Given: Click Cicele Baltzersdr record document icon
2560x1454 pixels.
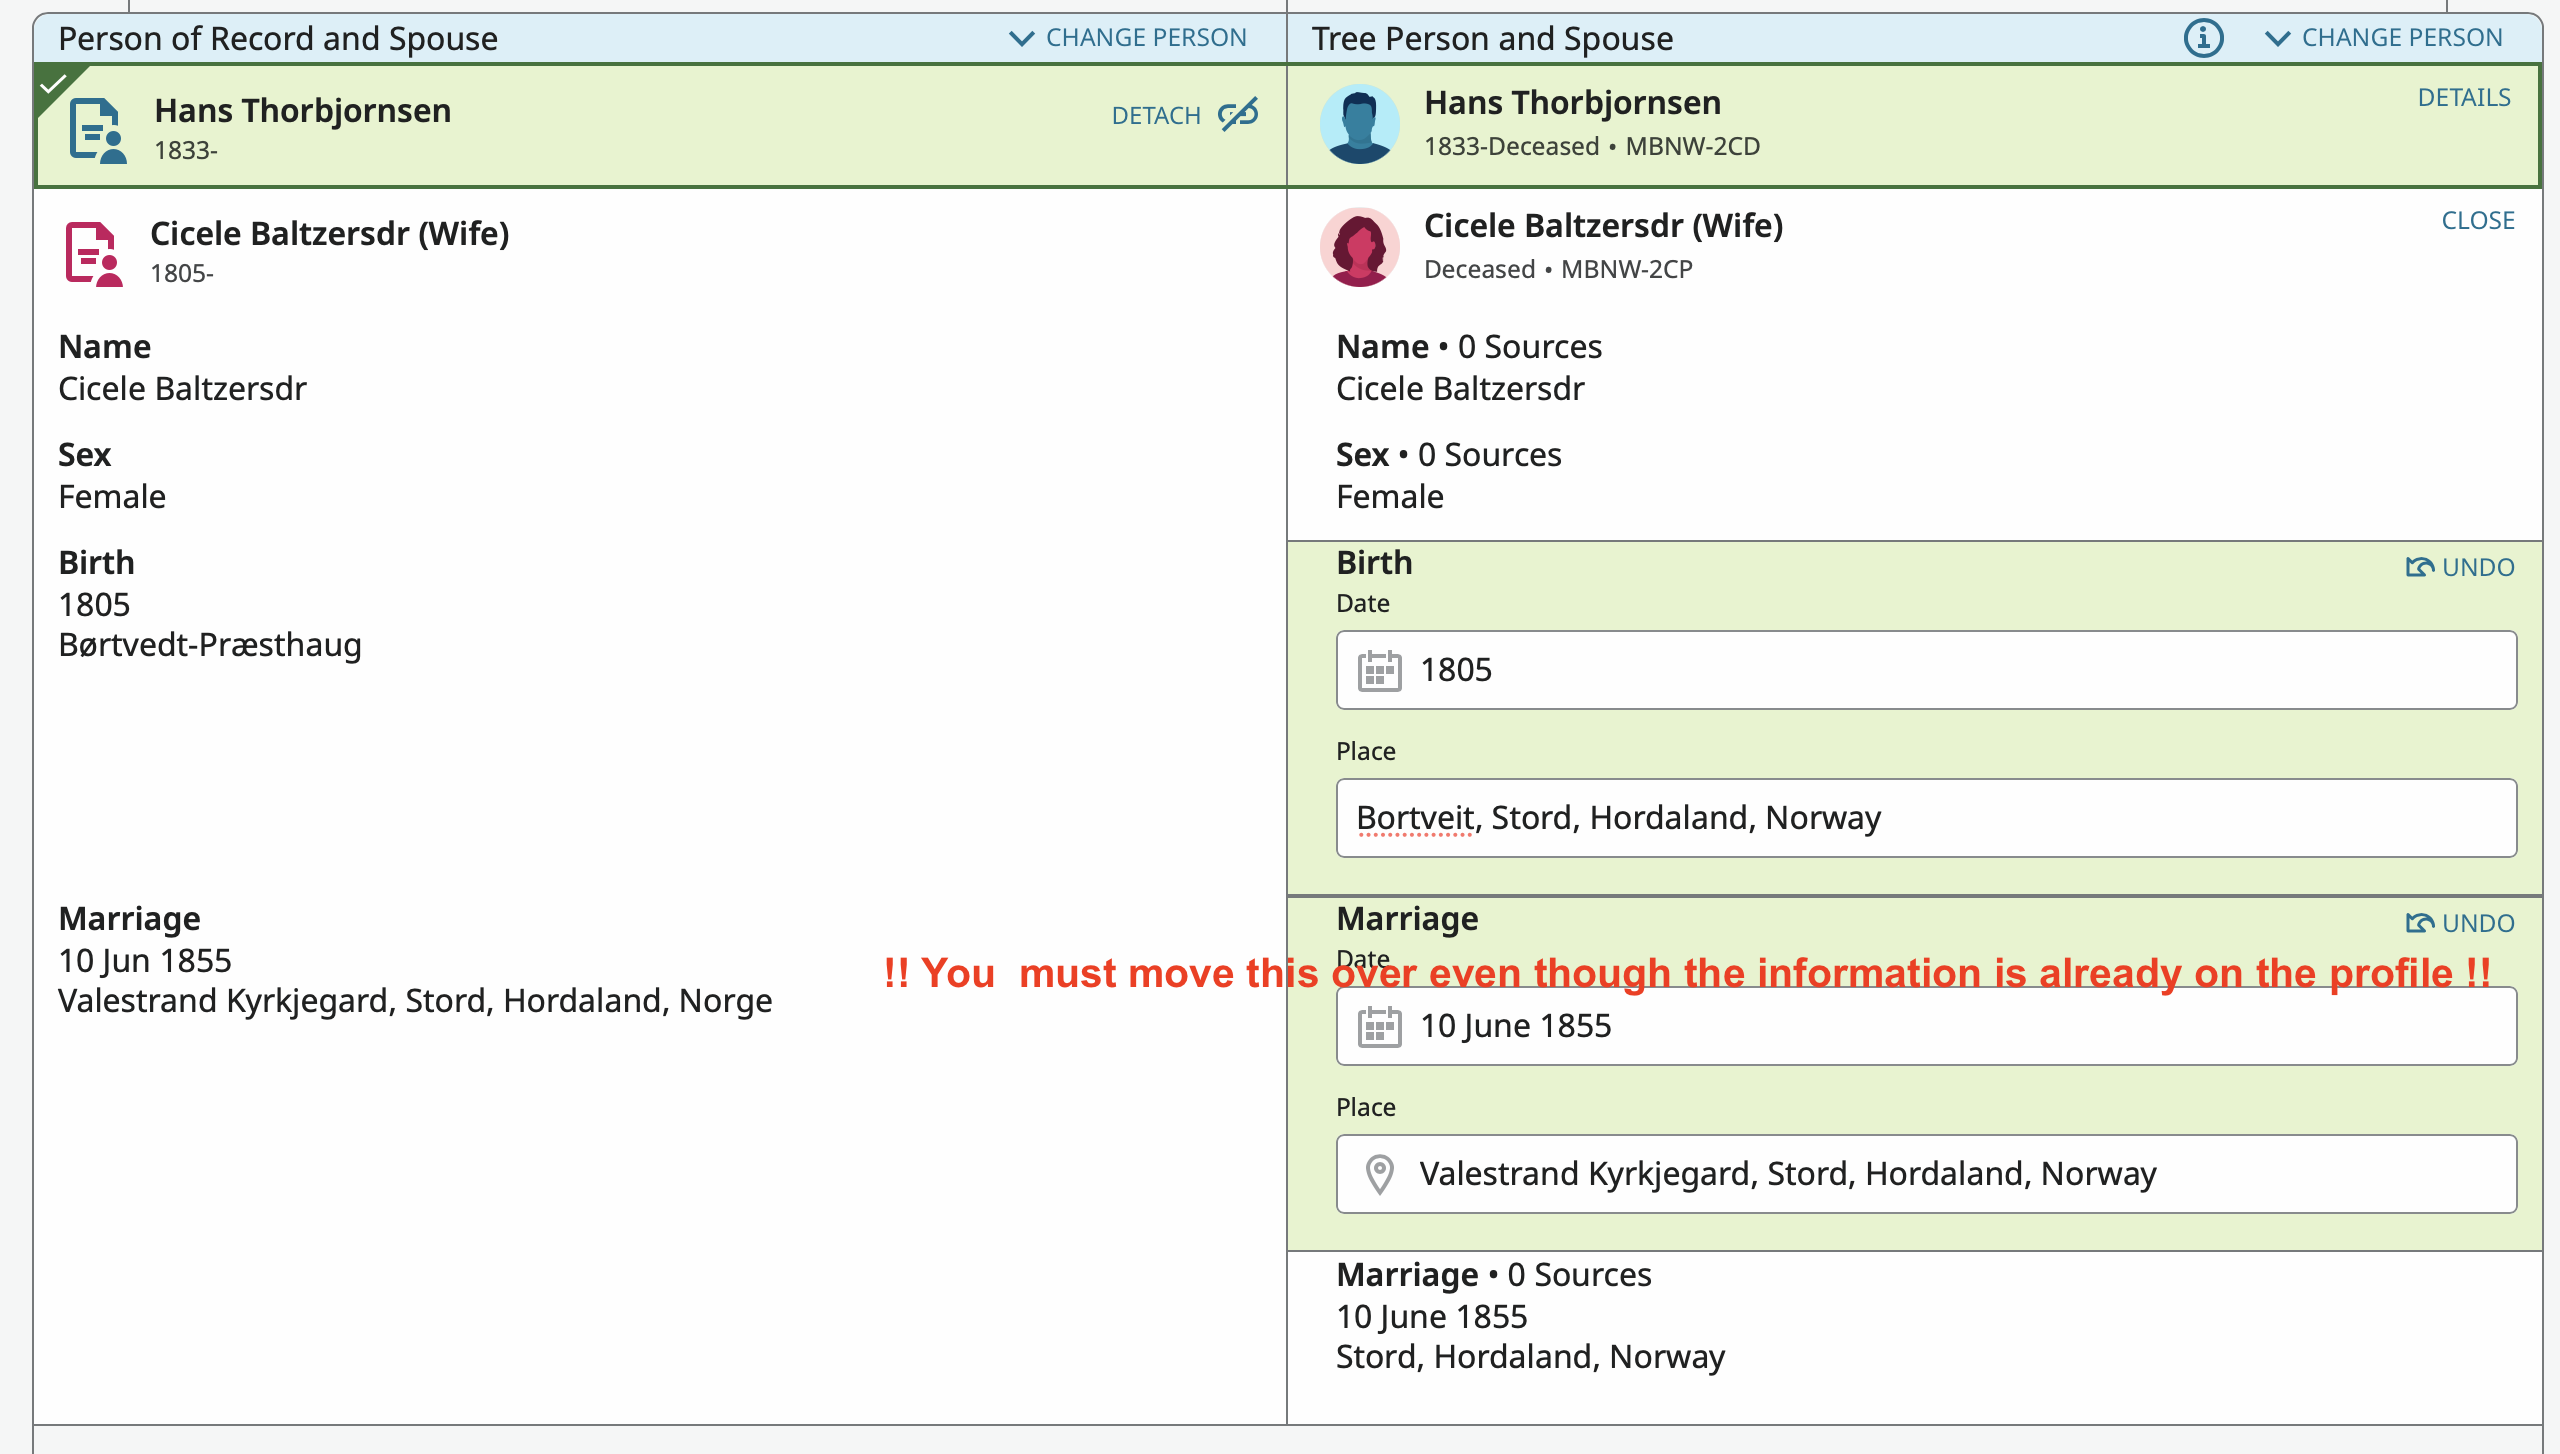Looking at the screenshot, I should (93, 253).
